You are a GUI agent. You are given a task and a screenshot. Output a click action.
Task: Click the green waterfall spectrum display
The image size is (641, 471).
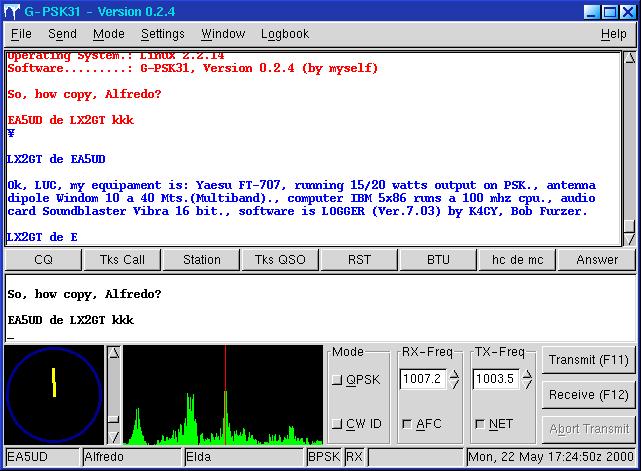click(222, 396)
